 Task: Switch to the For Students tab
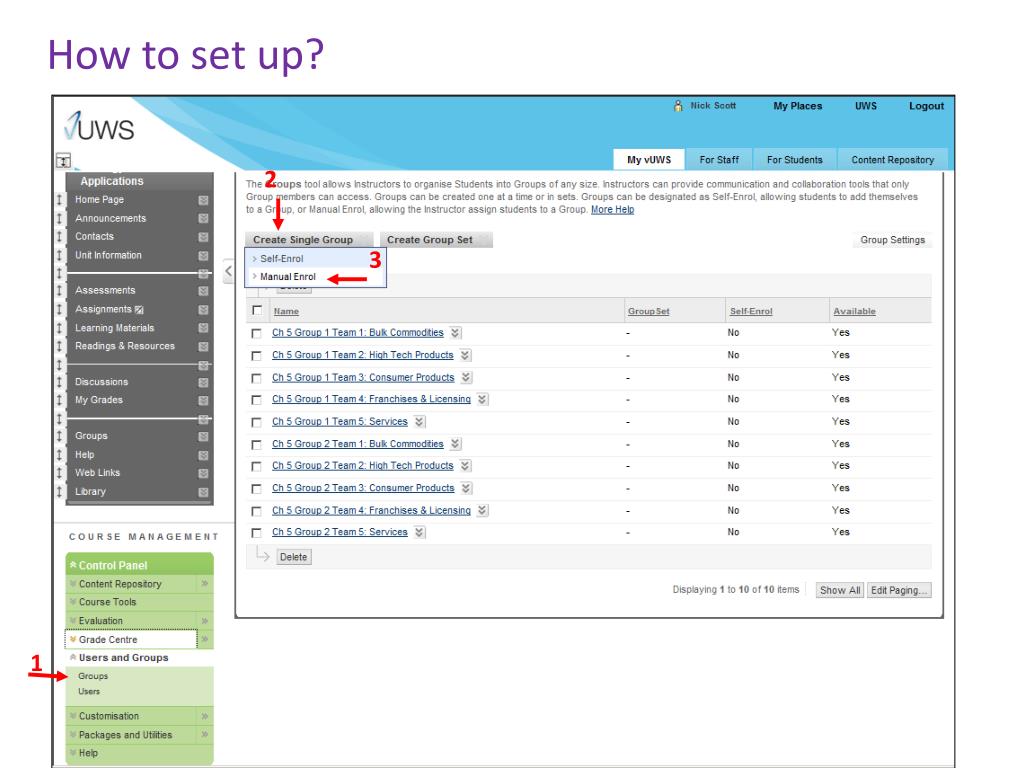pos(795,159)
